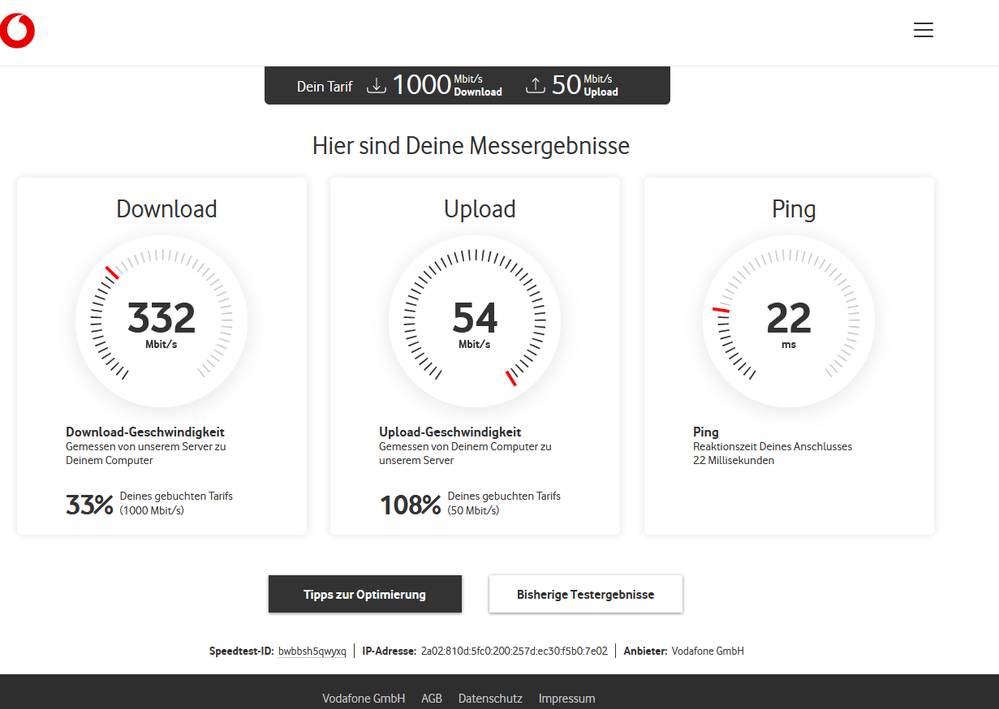Click '(1000 Mbit/s)' under Download percentage
This screenshot has width=999, height=709.
pyautogui.click(x=152, y=510)
